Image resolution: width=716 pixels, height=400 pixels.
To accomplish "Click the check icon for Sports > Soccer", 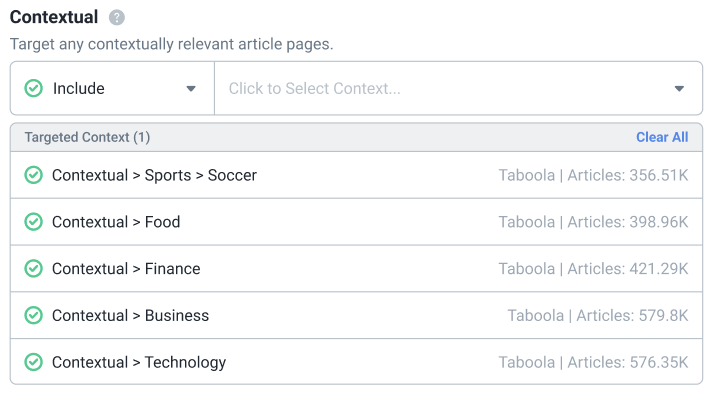I will click(33, 175).
